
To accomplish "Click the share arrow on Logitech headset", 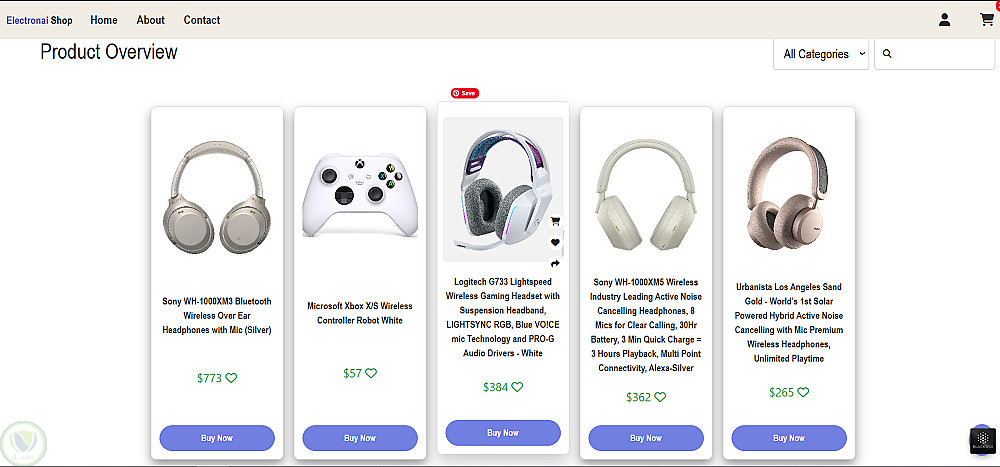I will coord(556,264).
